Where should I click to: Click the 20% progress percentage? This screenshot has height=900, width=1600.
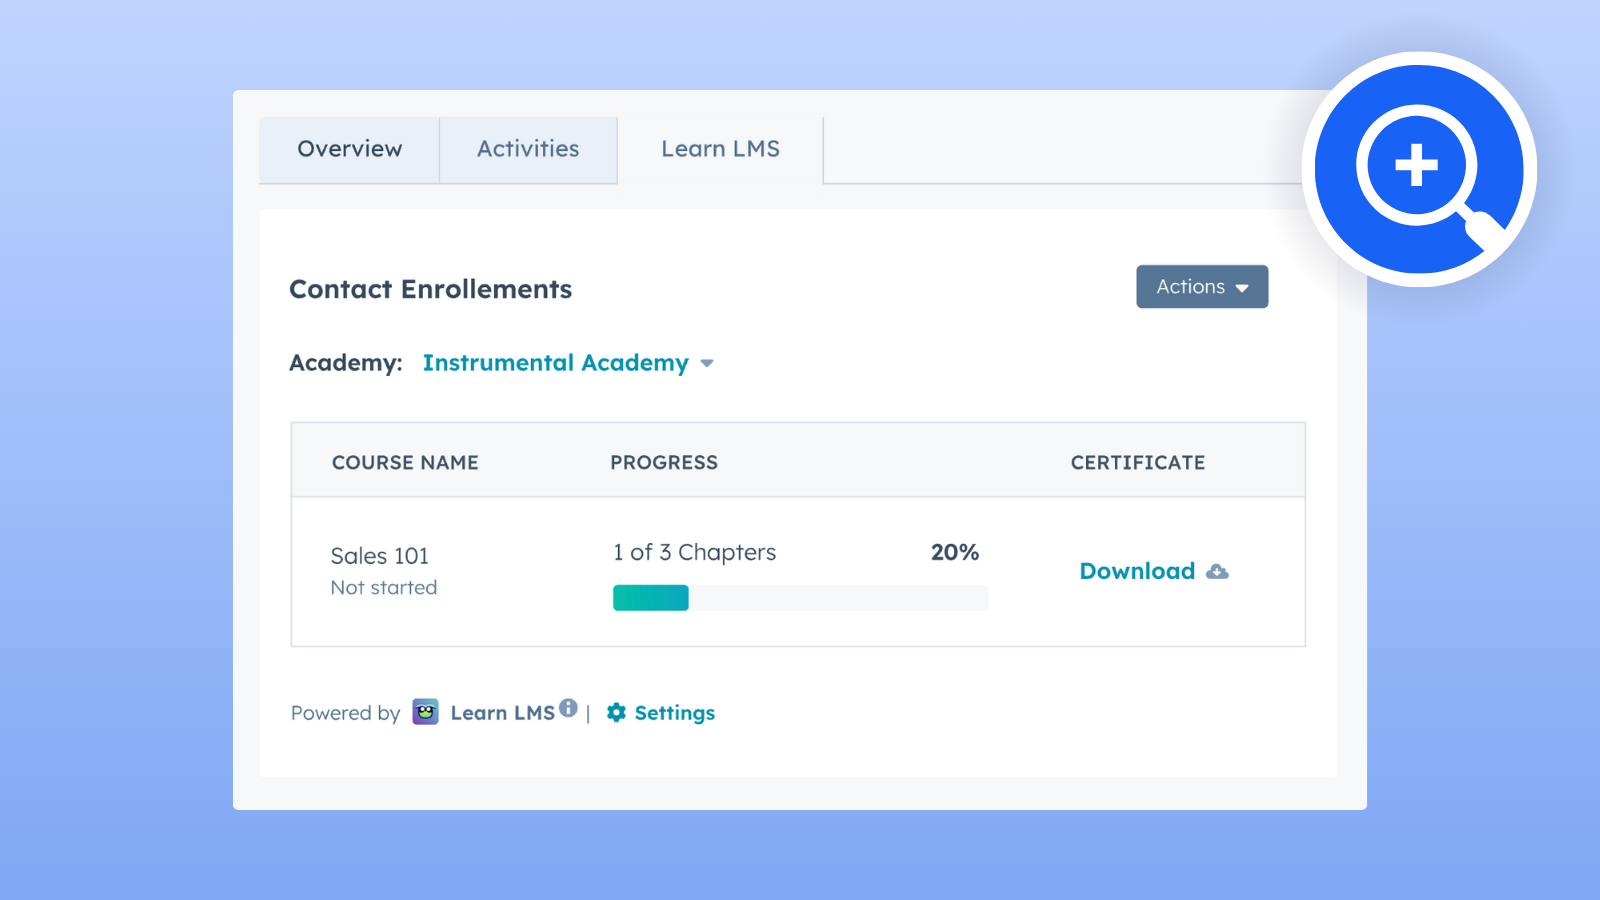point(954,553)
